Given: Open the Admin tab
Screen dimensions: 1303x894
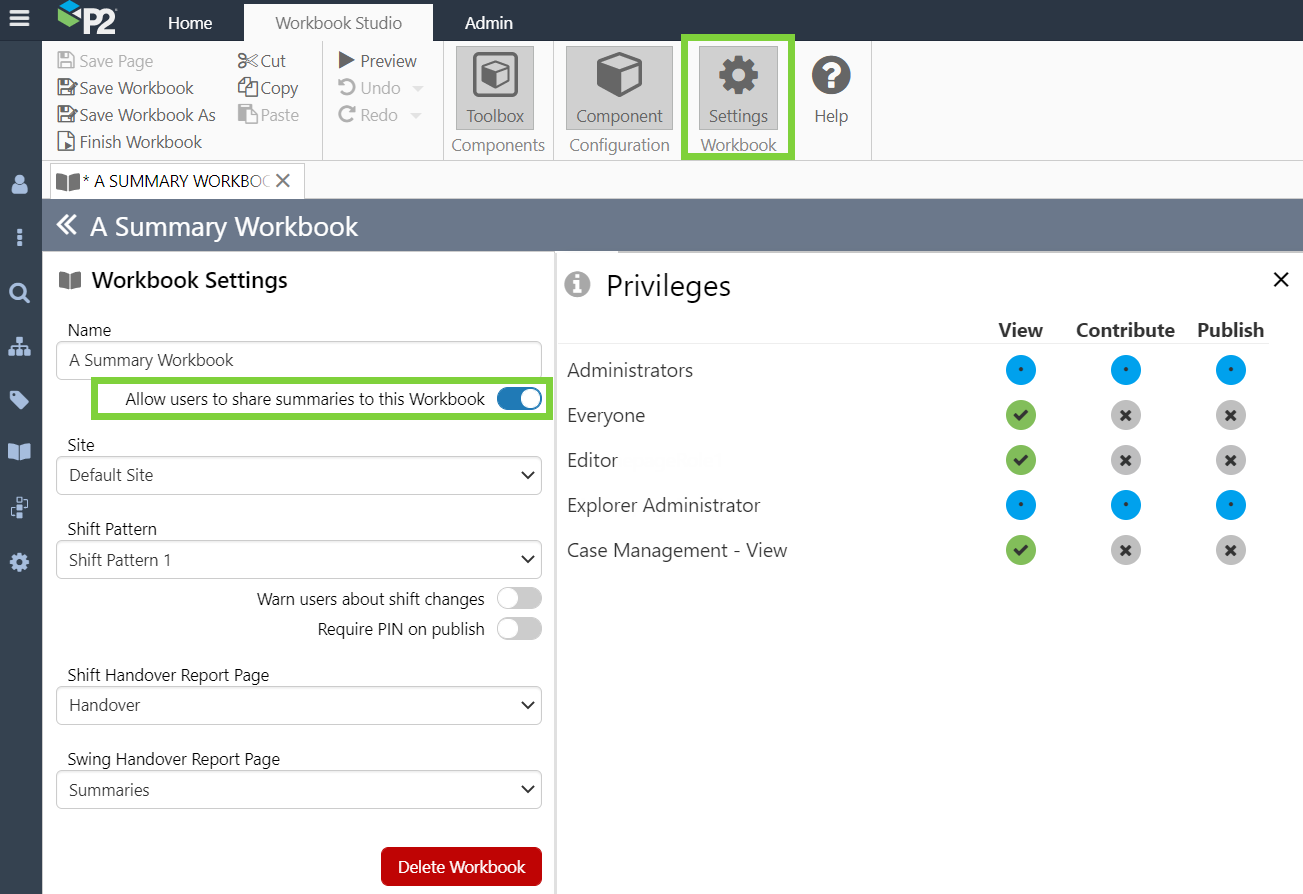Looking at the screenshot, I should coord(488,22).
